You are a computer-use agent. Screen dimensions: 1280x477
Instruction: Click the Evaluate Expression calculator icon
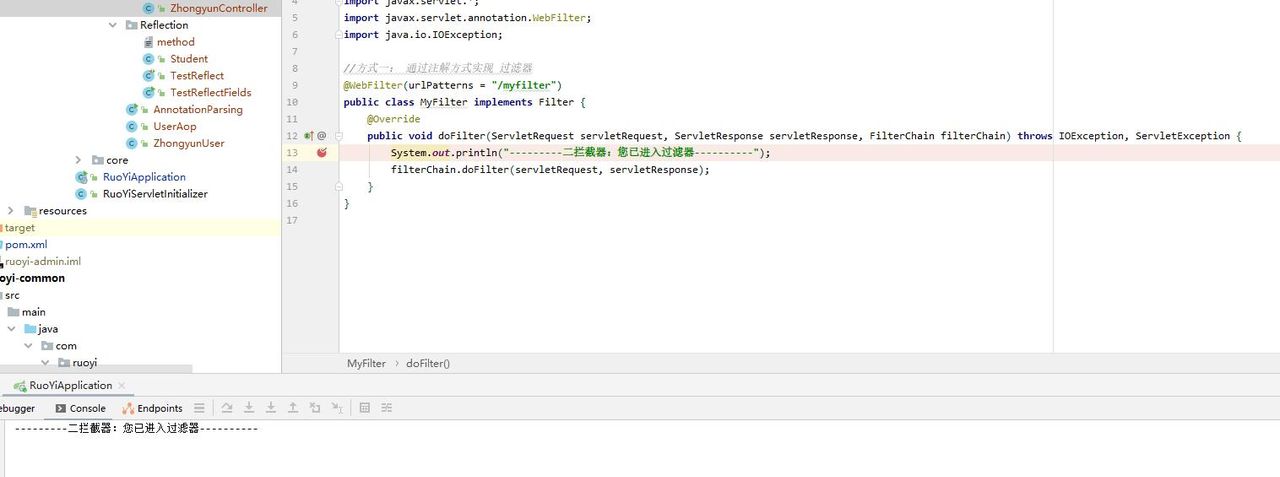(x=364, y=408)
